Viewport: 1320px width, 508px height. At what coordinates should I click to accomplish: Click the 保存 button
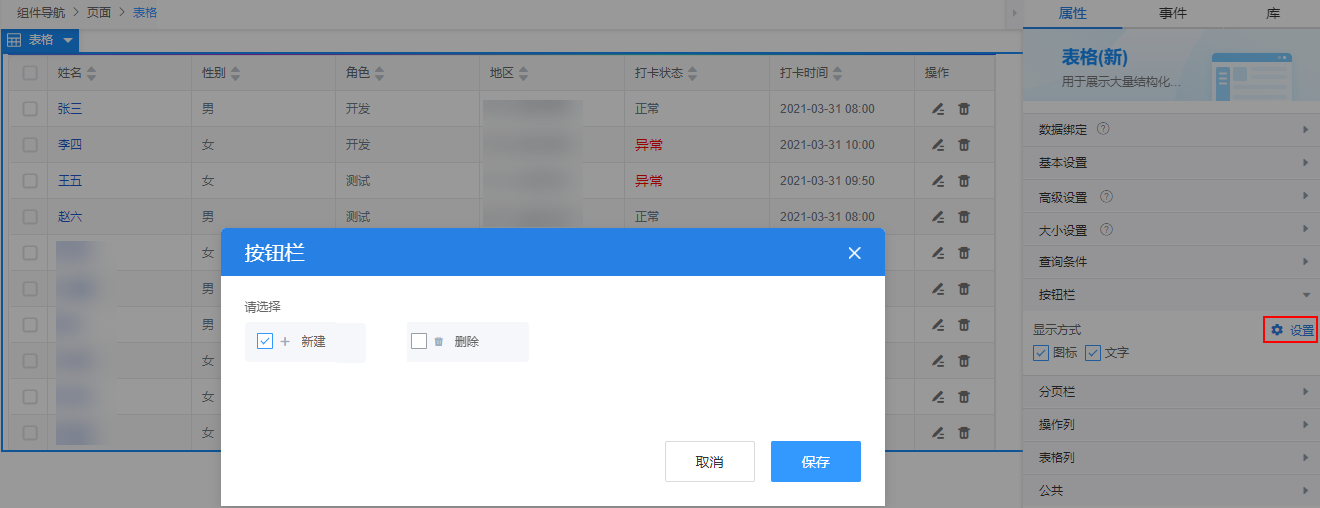(x=816, y=462)
